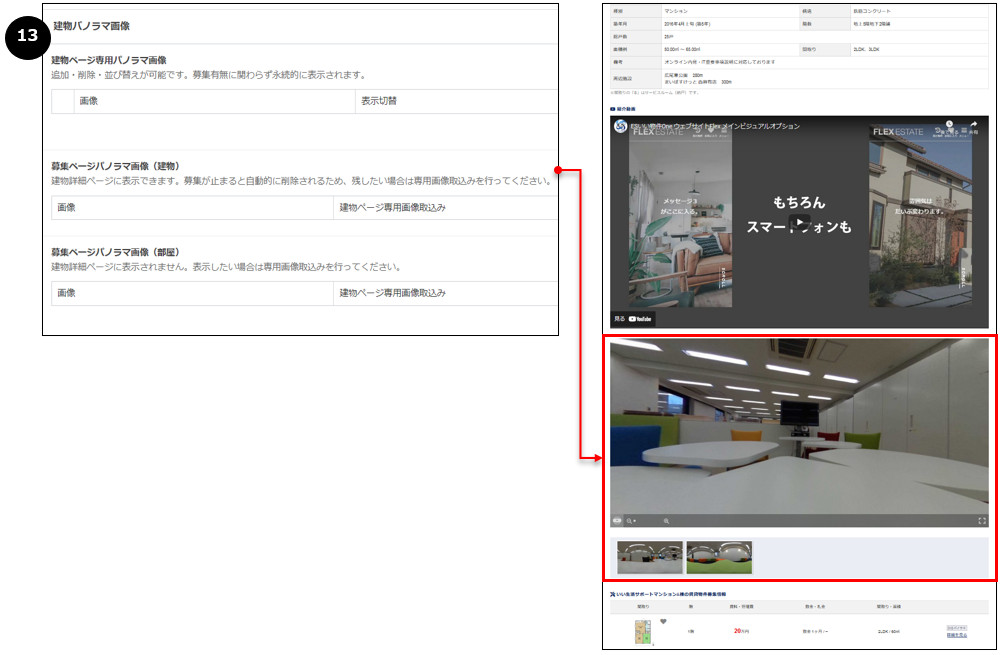Click the panorama zoom-in magnifier icon
Viewport: 1002px width, 655px height.
[x=666, y=521]
